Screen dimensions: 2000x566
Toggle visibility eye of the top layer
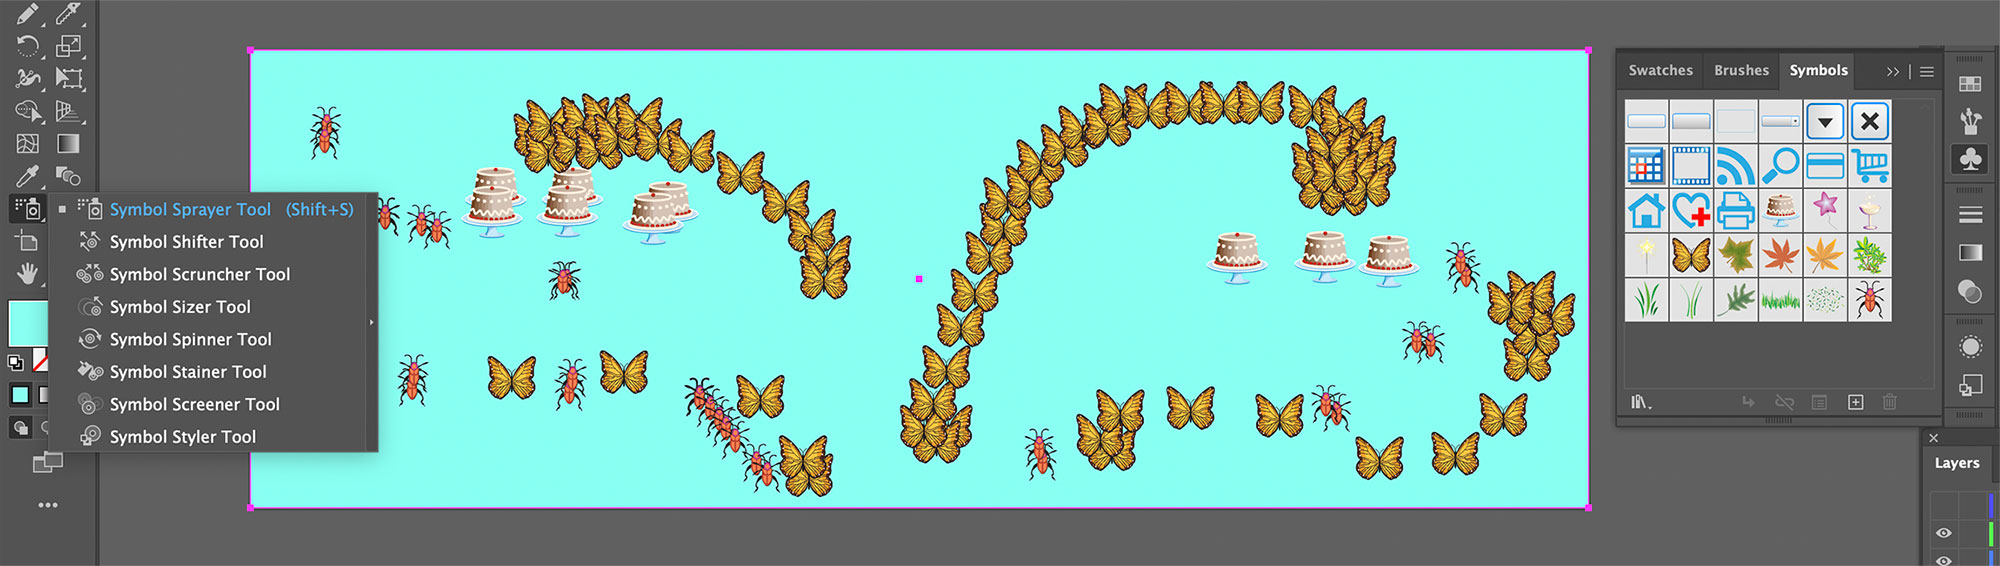[1943, 533]
